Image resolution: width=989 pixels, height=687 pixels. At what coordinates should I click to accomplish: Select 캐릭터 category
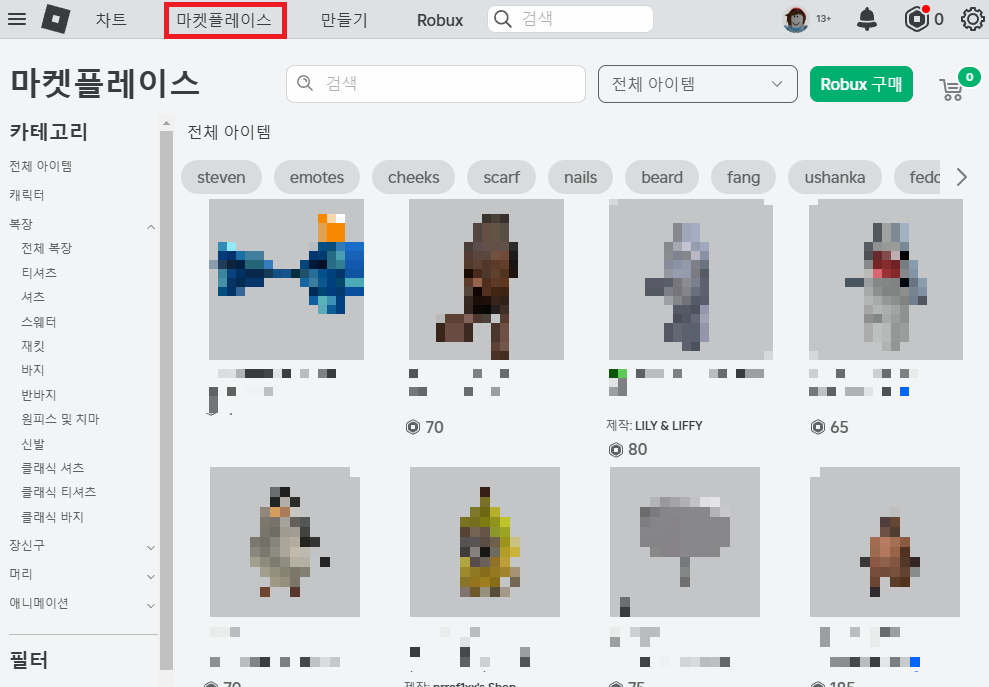pos(26,195)
